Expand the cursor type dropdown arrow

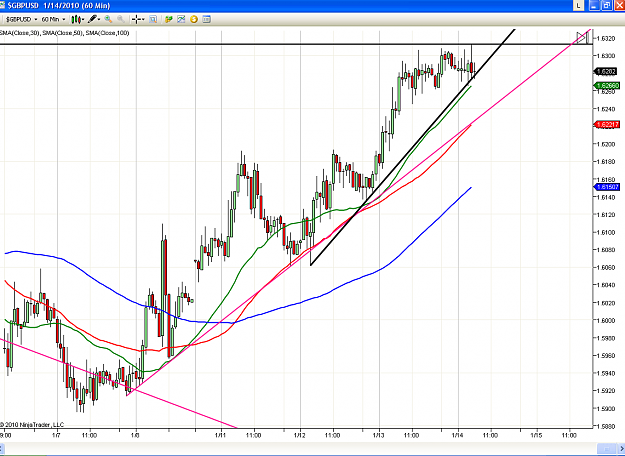[x=143, y=19]
